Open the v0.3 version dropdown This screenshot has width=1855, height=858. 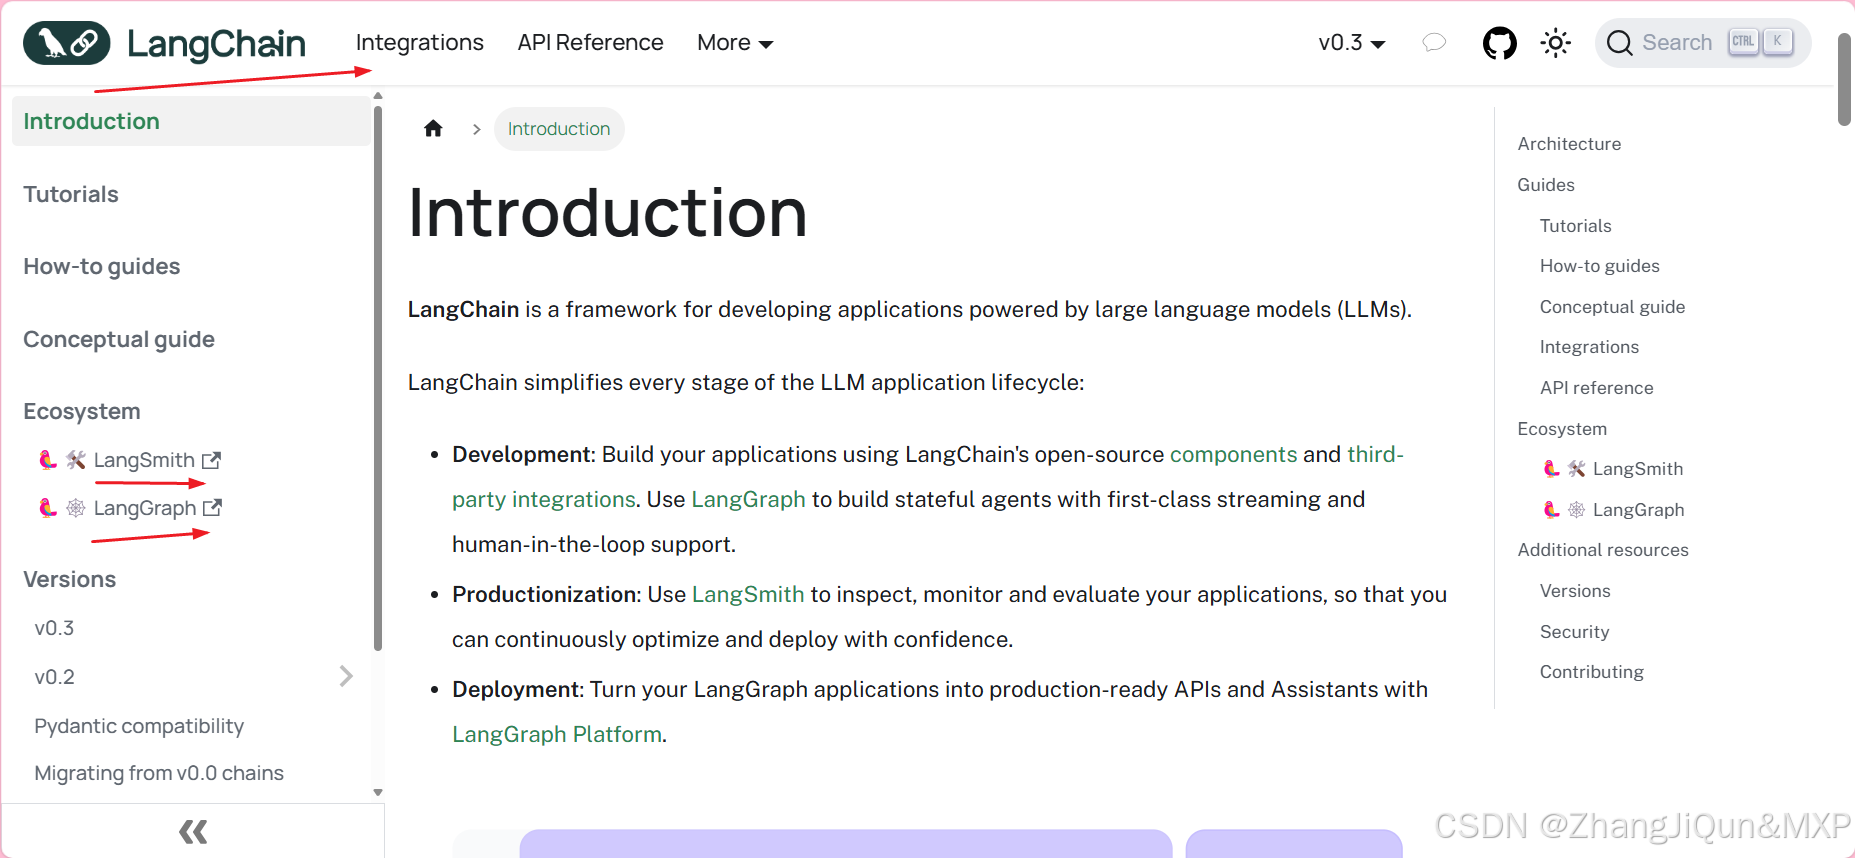click(x=1351, y=43)
